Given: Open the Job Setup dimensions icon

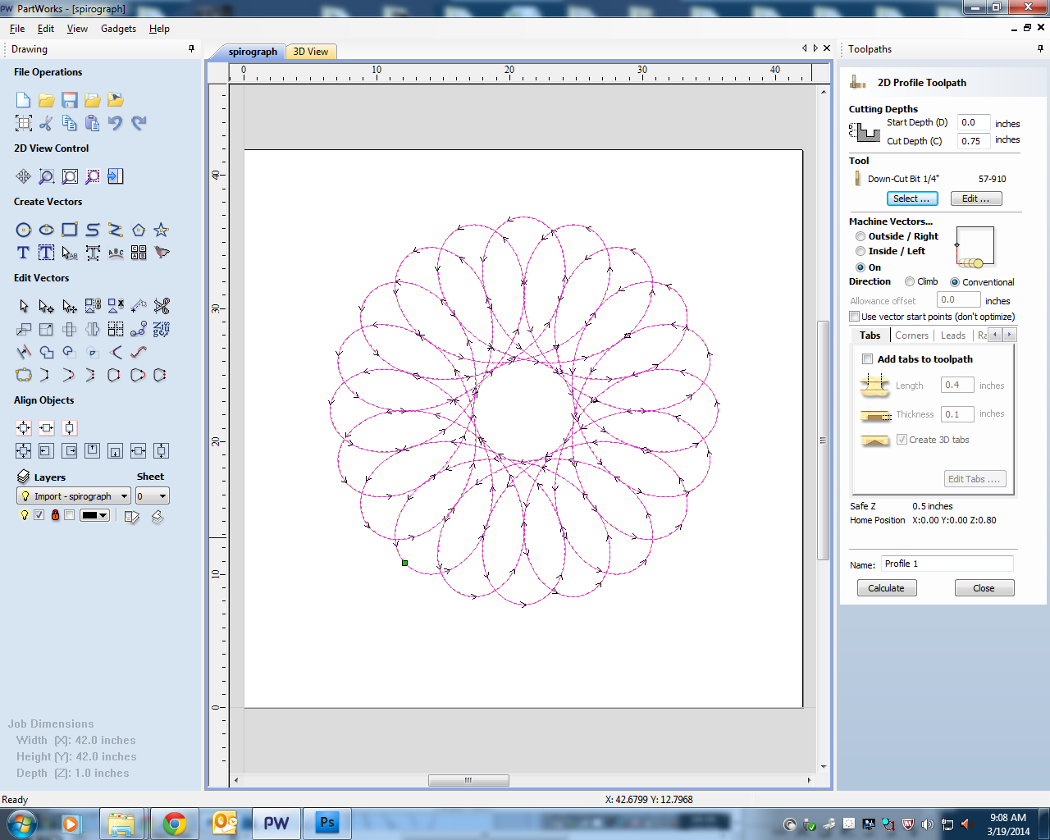Looking at the screenshot, I should [x=23, y=123].
